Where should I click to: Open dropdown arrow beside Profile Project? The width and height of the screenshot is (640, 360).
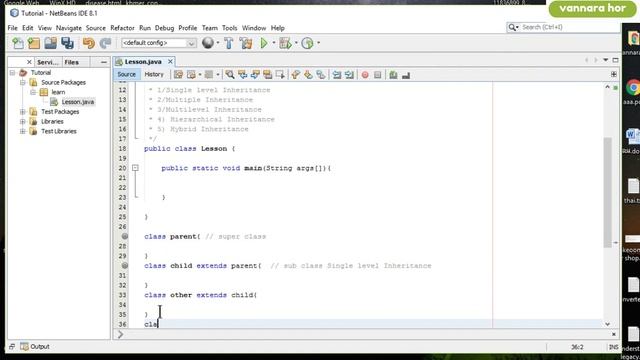318,42
